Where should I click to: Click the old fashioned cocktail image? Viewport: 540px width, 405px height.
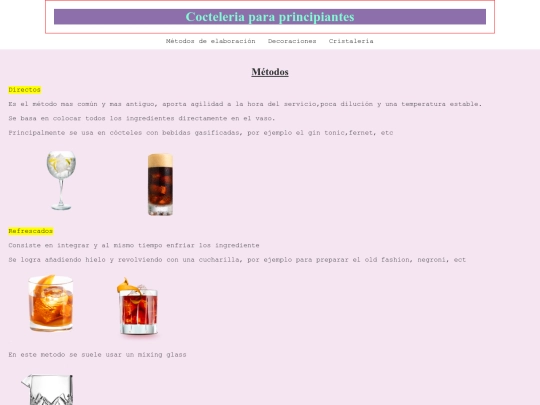(x=51, y=303)
